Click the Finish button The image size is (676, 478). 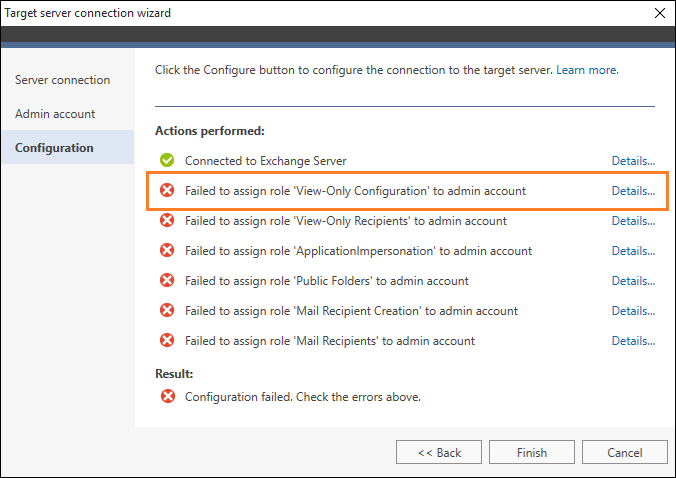[x=532, y=452]
